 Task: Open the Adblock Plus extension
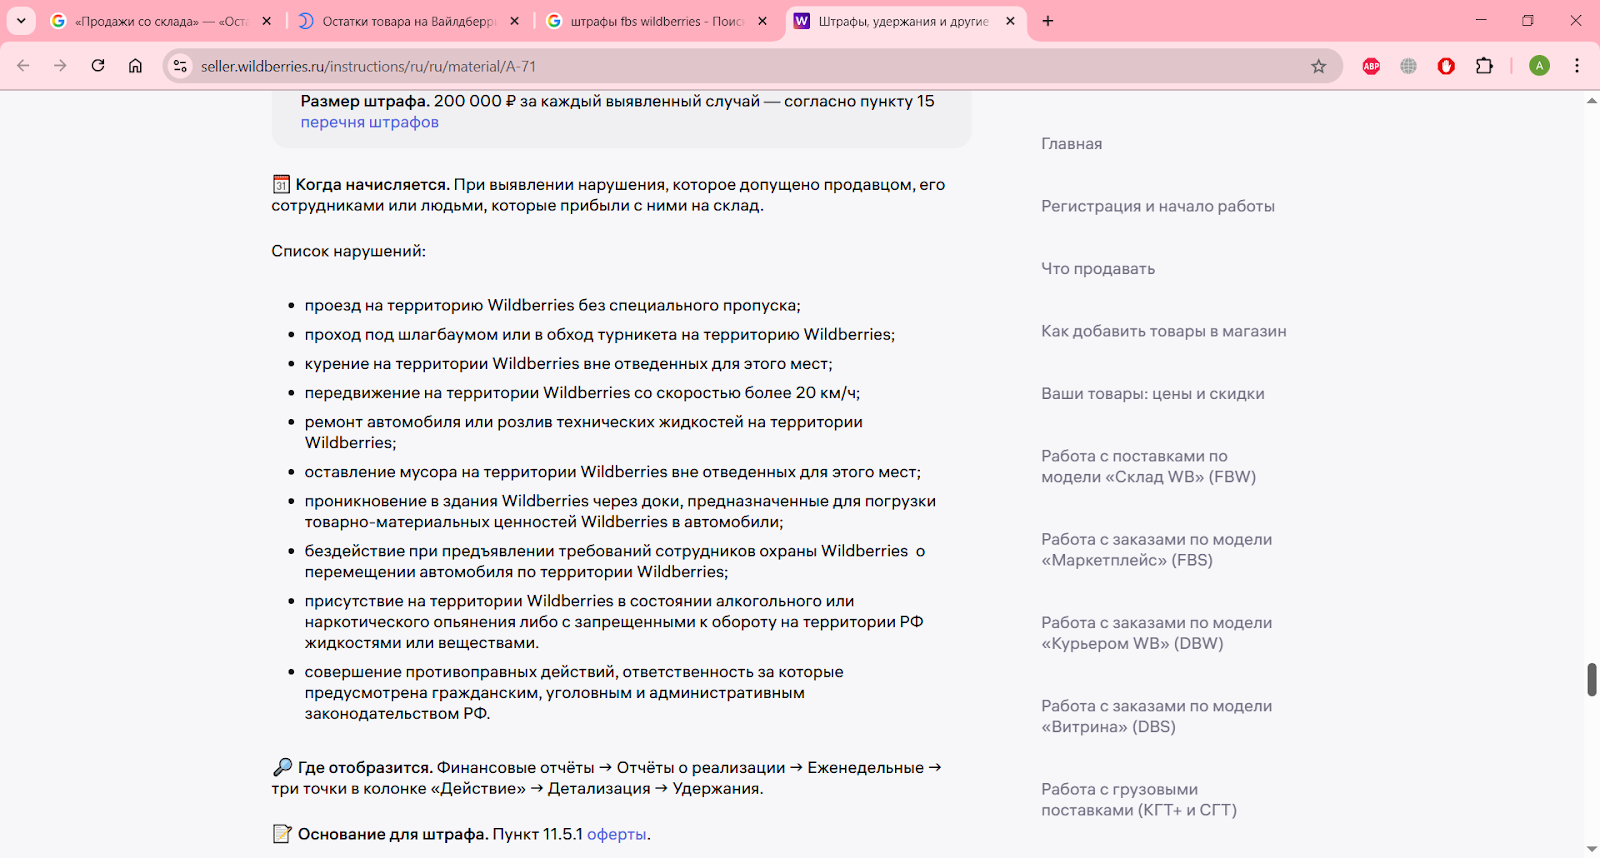(1371, 66)
